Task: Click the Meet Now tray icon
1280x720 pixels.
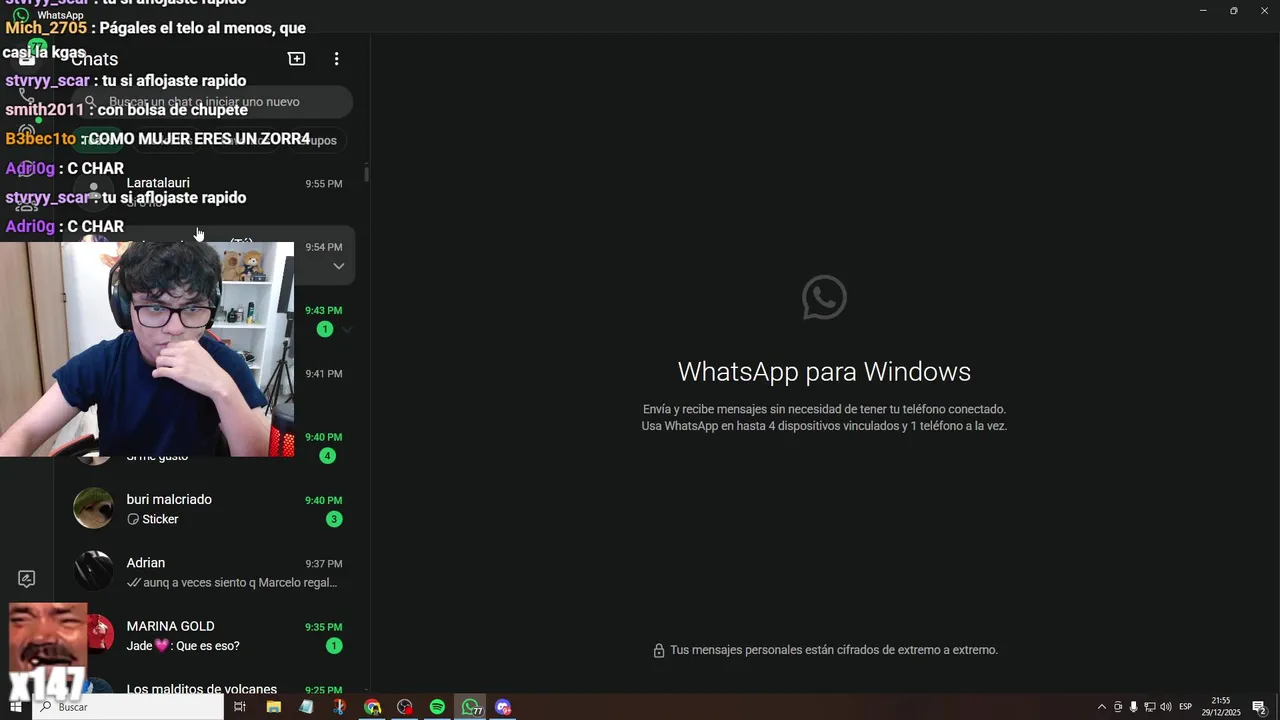Action: click(x=1118, y=707)
